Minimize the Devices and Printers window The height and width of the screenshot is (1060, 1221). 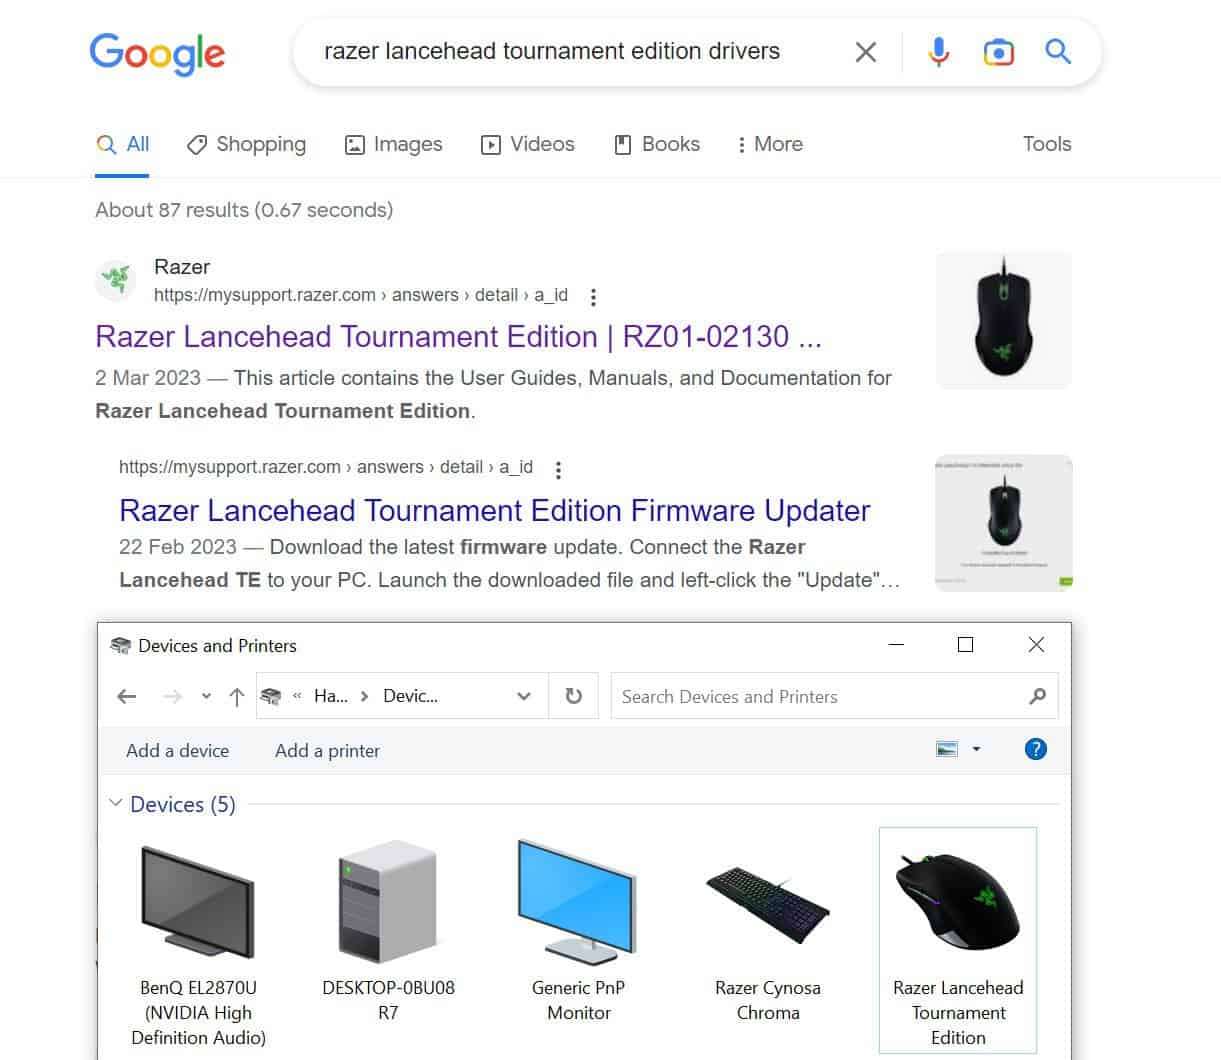coord(896,645)
